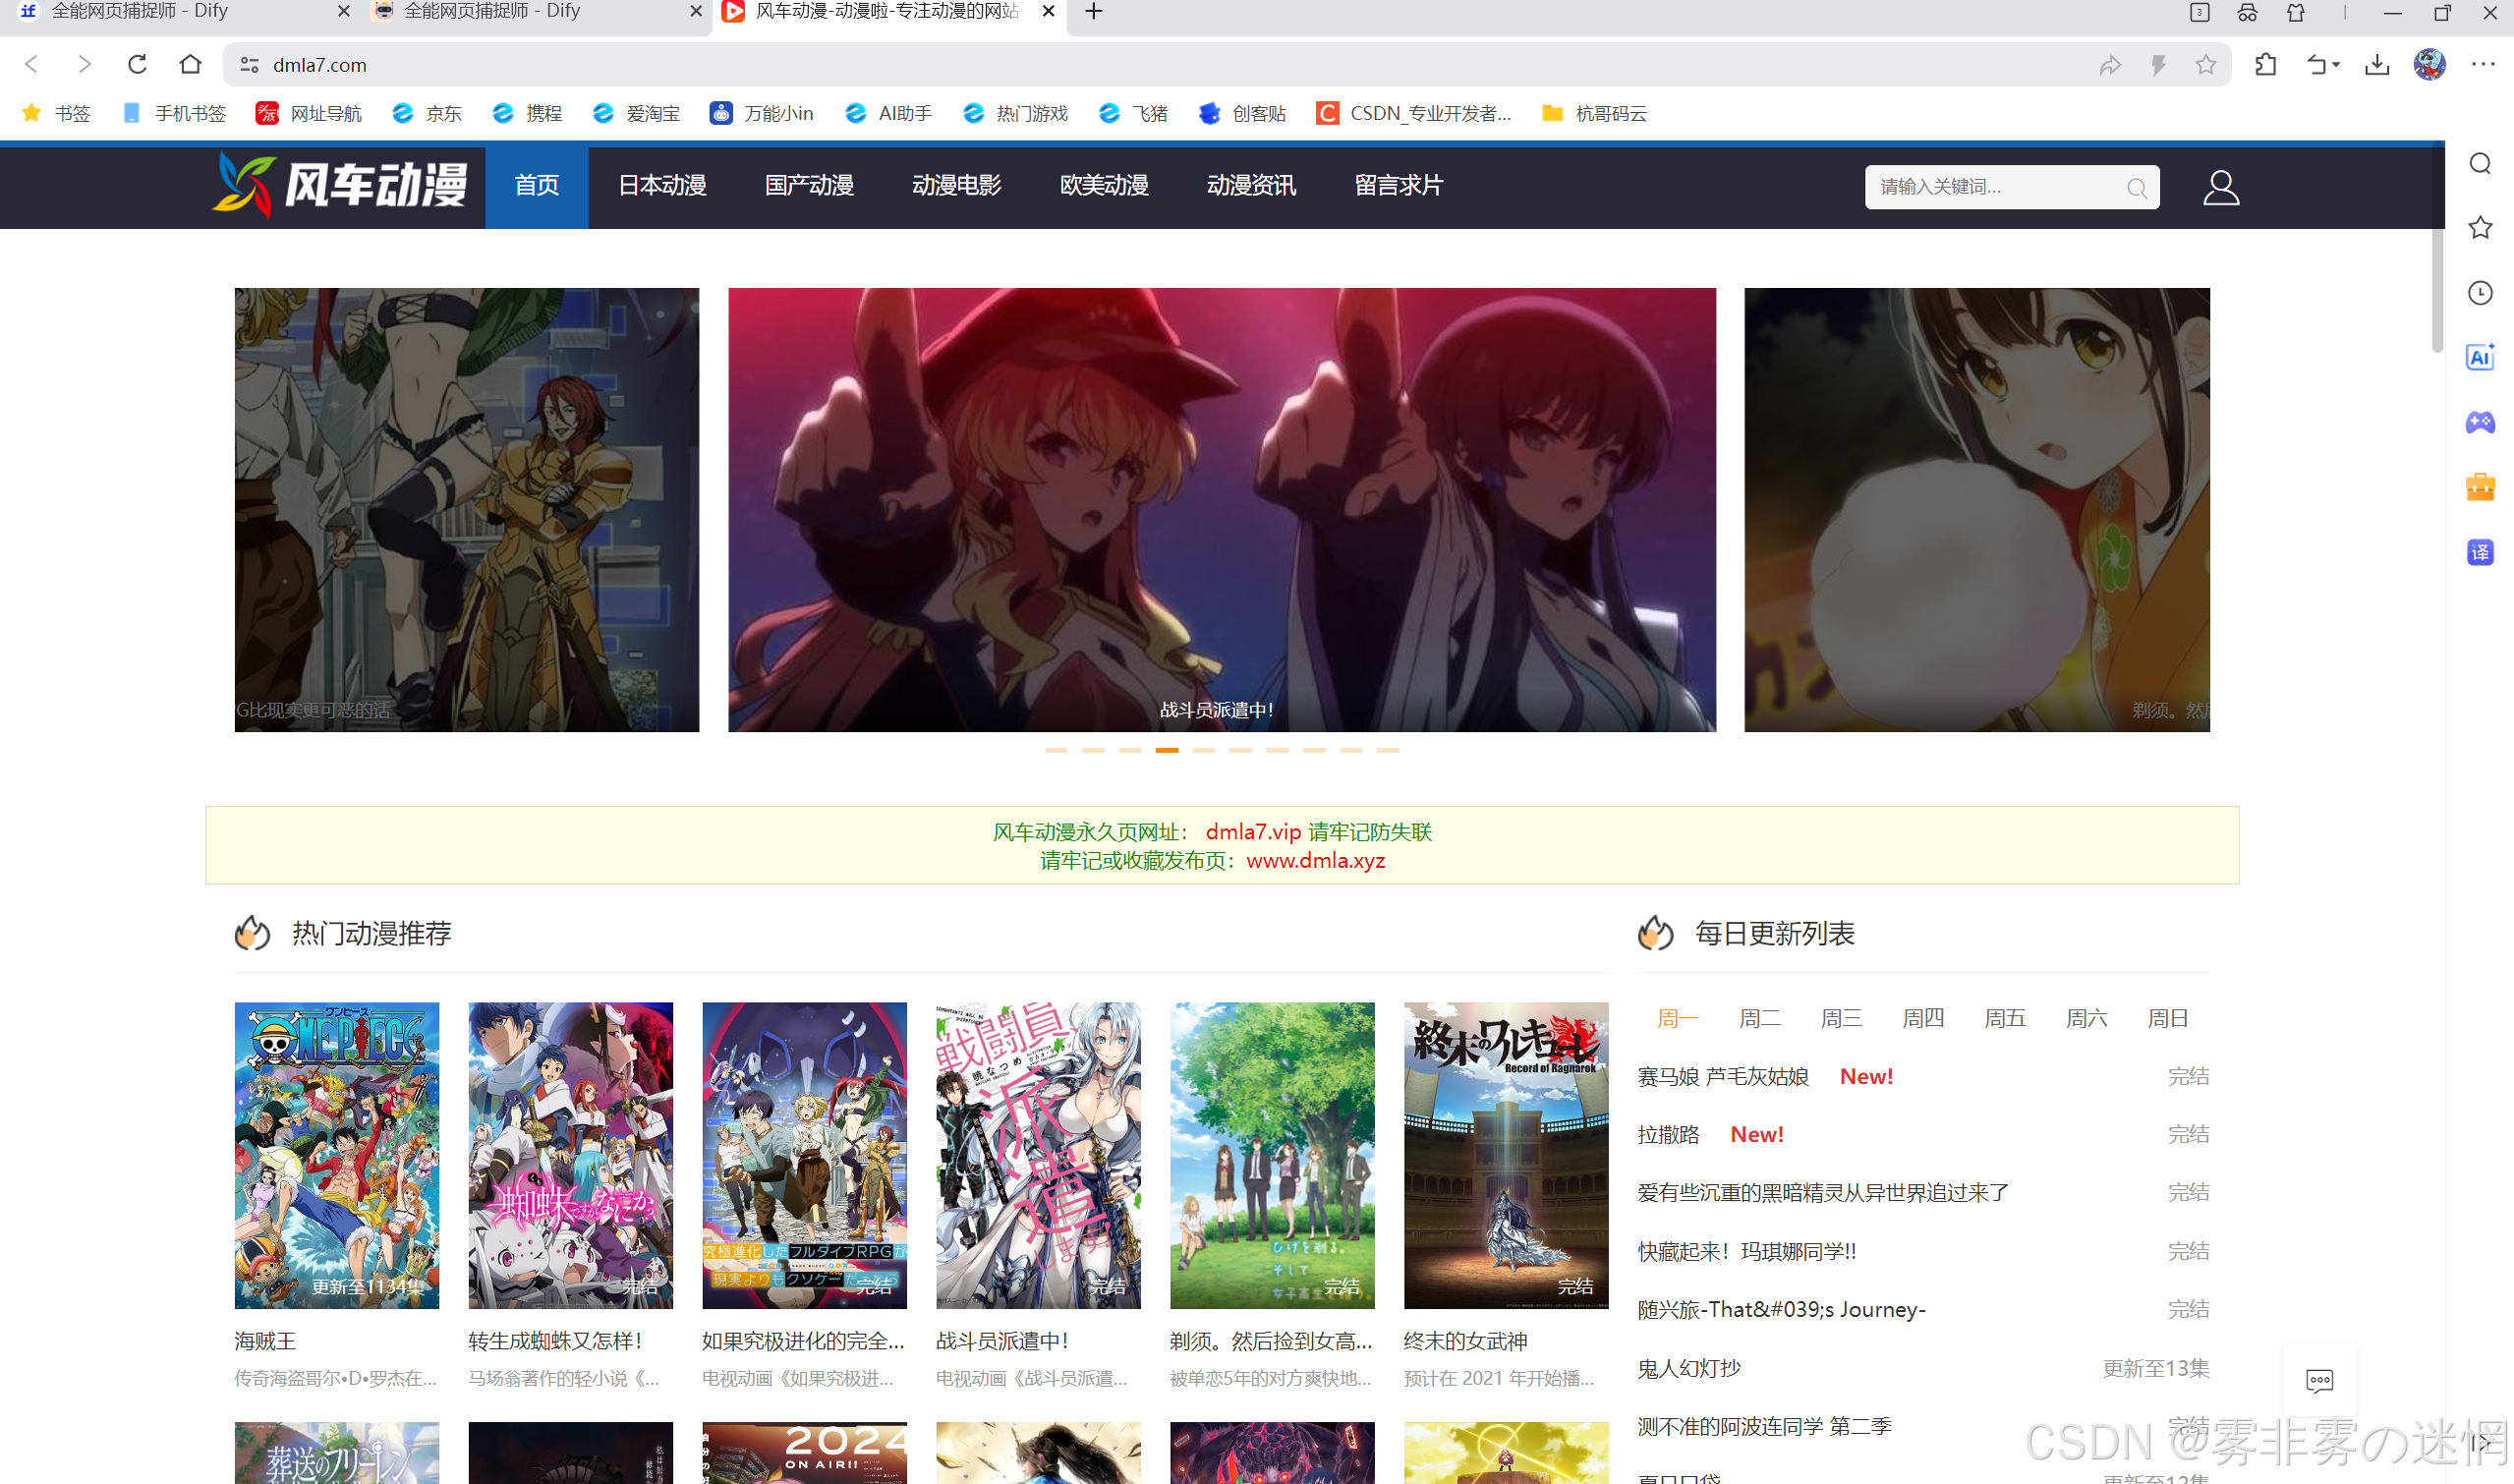Image resolution: width=2514 pixels, height=1484 pixels.
Task: Open a new browser tab
Action: (1094, 12)
